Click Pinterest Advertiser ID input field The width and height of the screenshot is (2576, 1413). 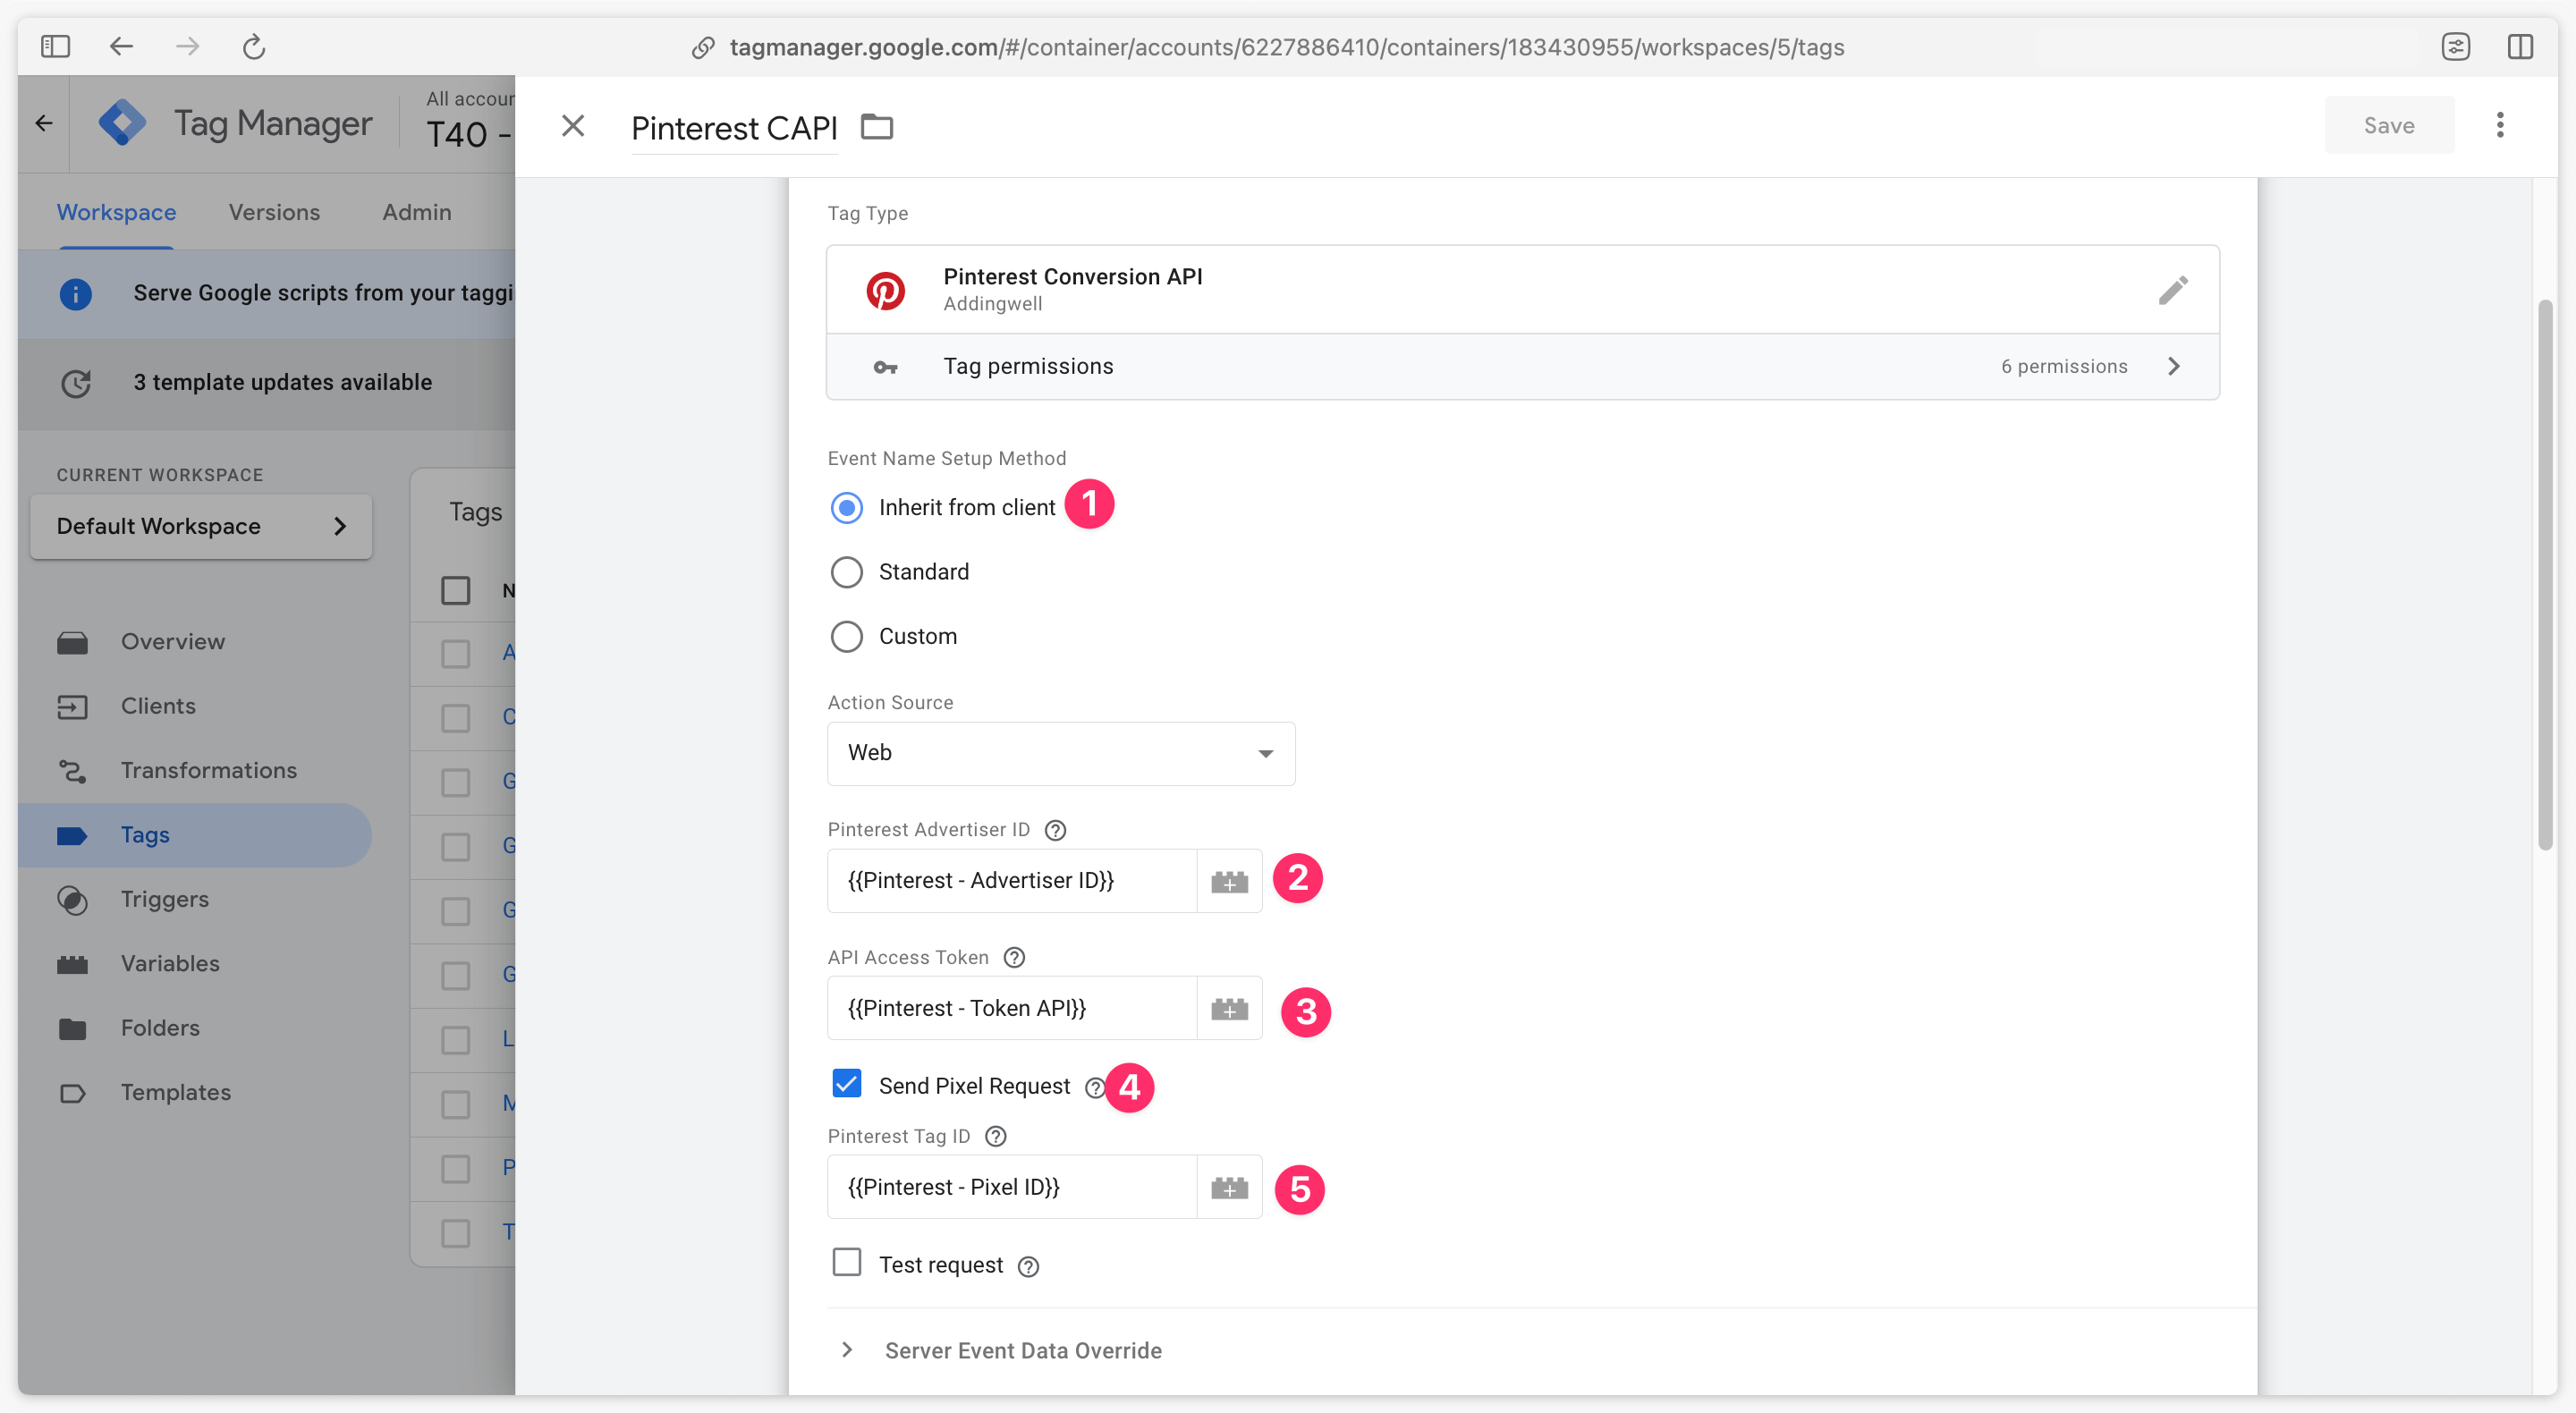1011,881
